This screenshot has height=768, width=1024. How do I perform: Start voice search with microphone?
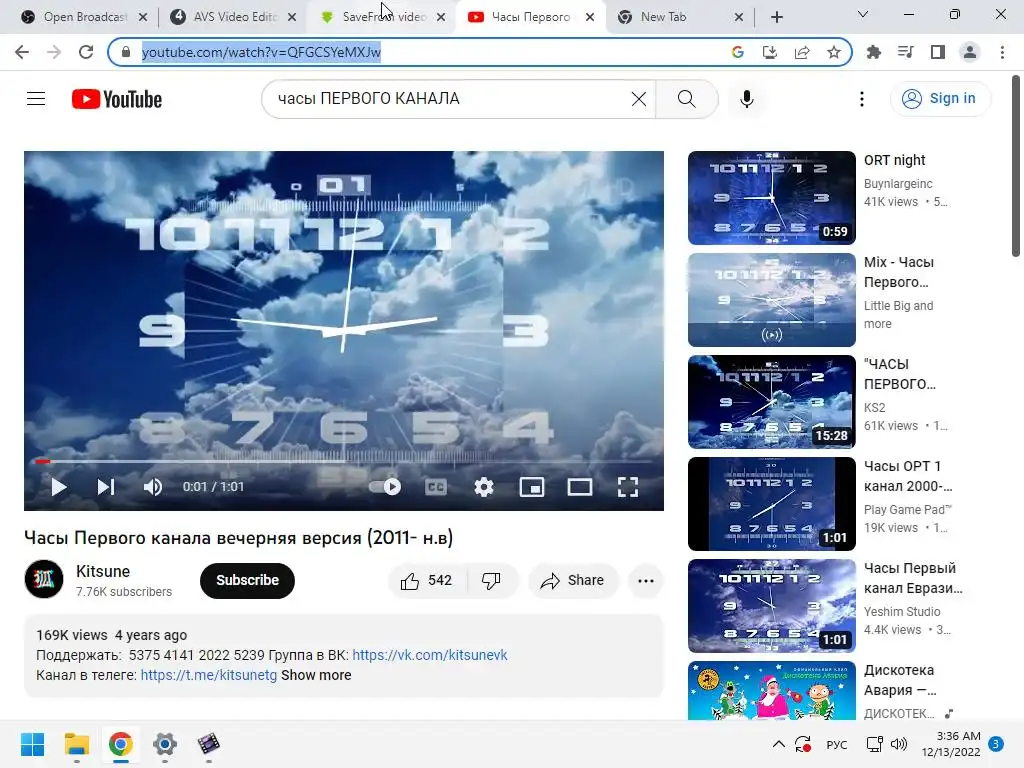(747, 99)
